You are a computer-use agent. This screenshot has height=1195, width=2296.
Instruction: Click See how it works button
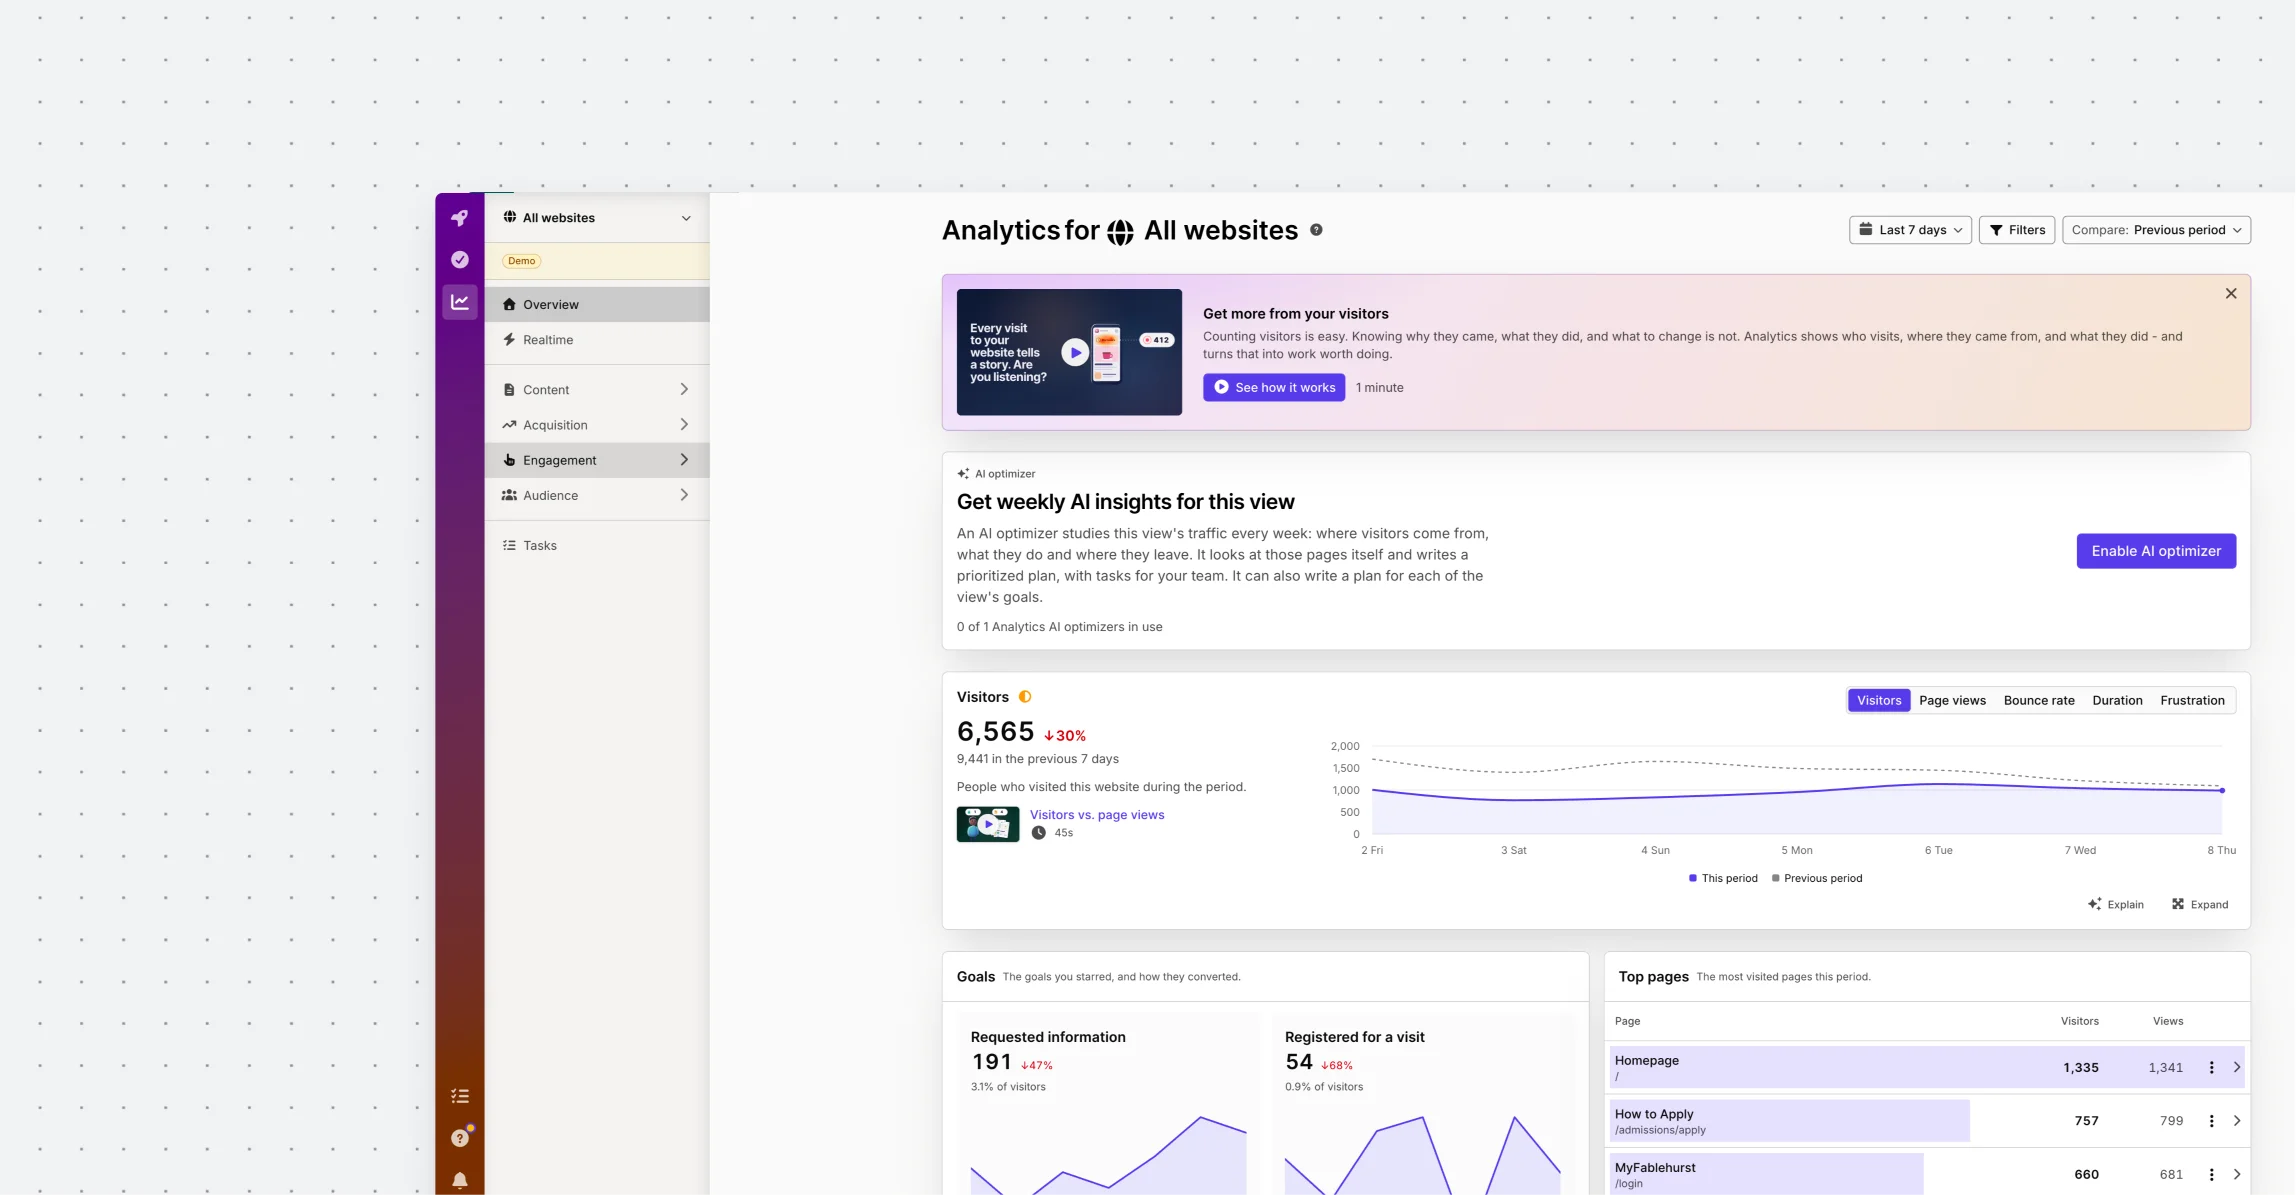pyautogui.click(x=1274, y=387)
